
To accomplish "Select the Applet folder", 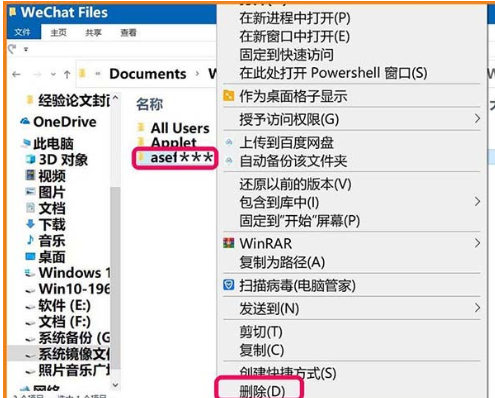I will coord(174,142).
